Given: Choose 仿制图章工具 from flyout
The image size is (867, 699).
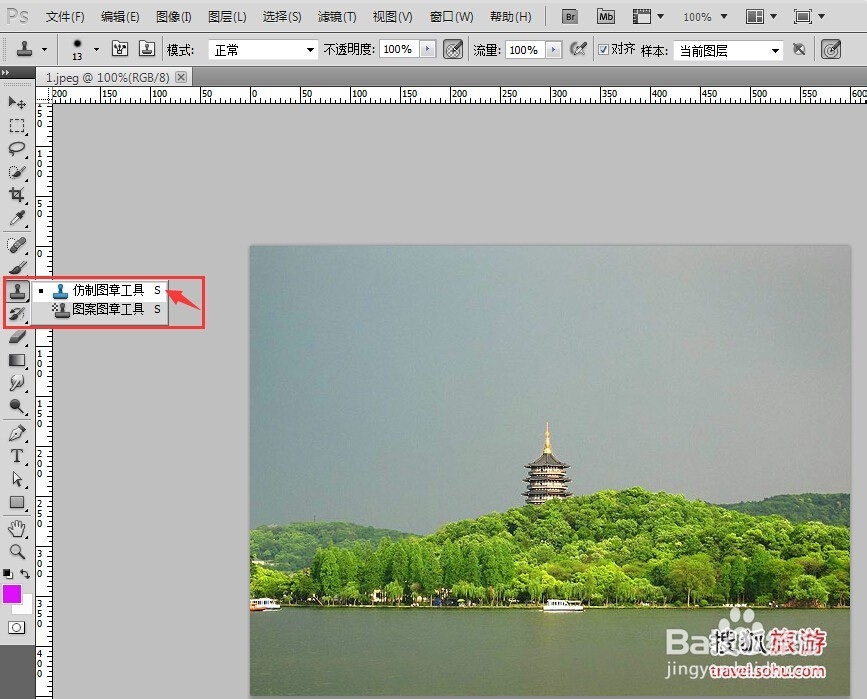Looking at the screenshot, I should click(x=100, y=290).
